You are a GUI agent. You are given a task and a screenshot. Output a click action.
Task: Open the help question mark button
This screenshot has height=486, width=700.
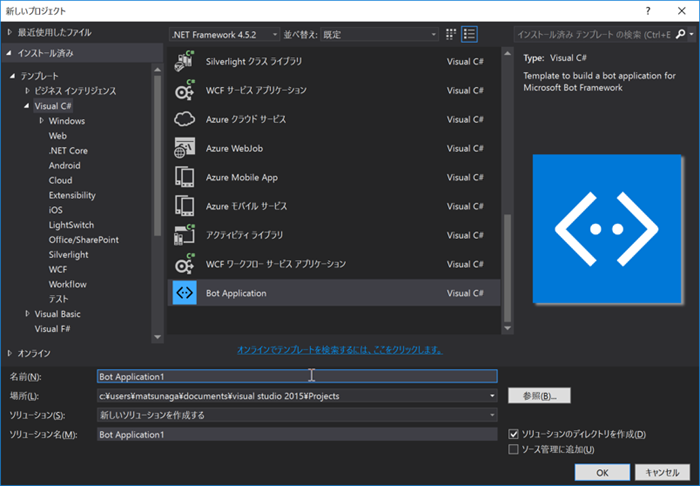tap(648, 11)
